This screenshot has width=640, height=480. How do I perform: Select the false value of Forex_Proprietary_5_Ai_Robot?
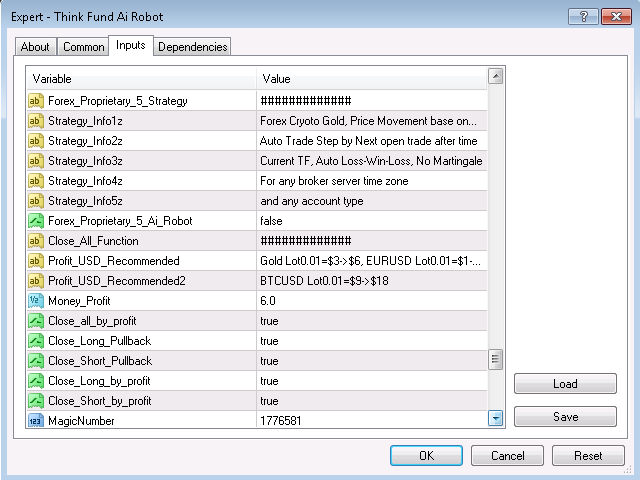[x=271, y=221]
